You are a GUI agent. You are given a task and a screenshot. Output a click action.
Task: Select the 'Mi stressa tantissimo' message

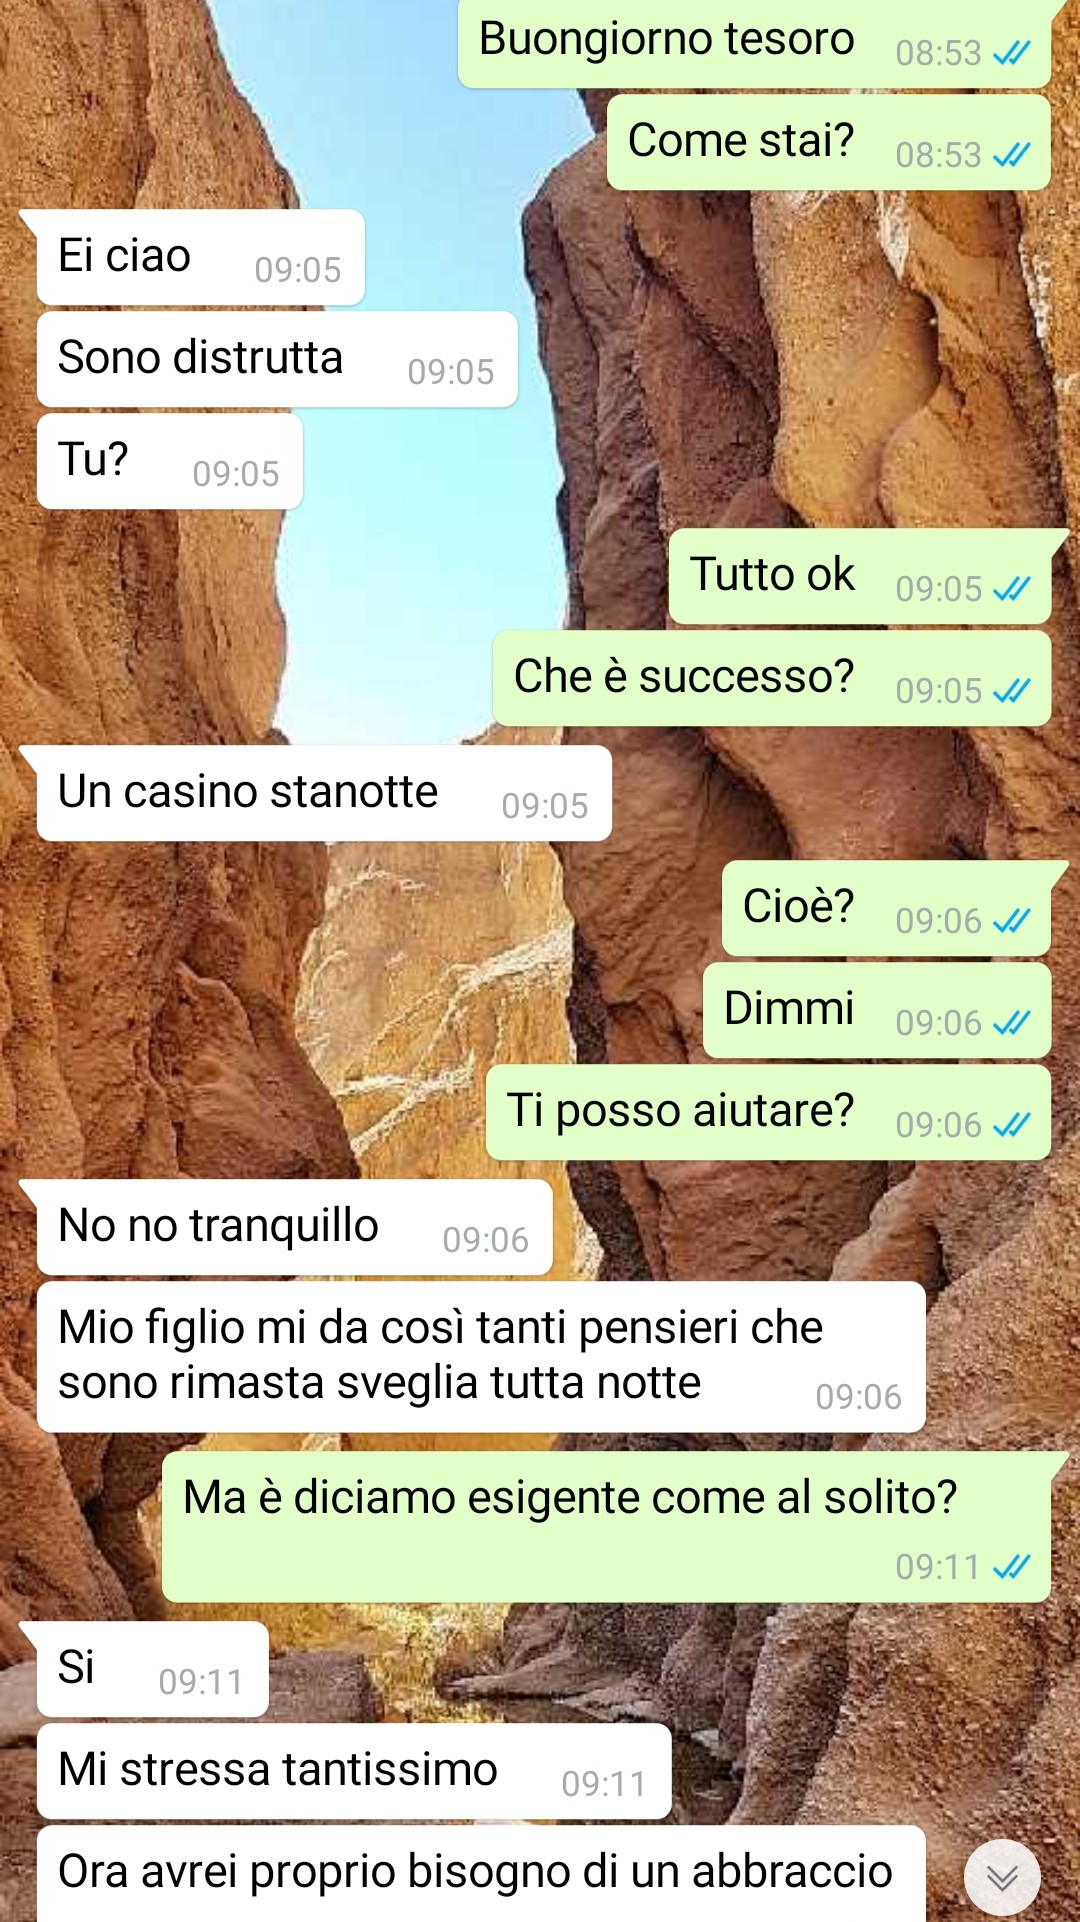pyautogui.click(x=354, y=1771)
